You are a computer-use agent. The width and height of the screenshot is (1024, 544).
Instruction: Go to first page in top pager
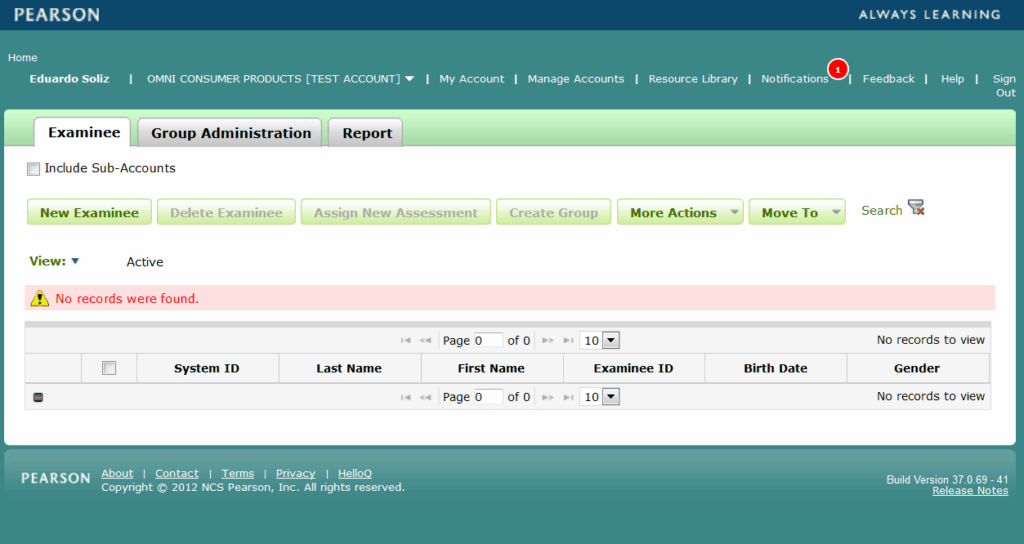coord(406,340)
